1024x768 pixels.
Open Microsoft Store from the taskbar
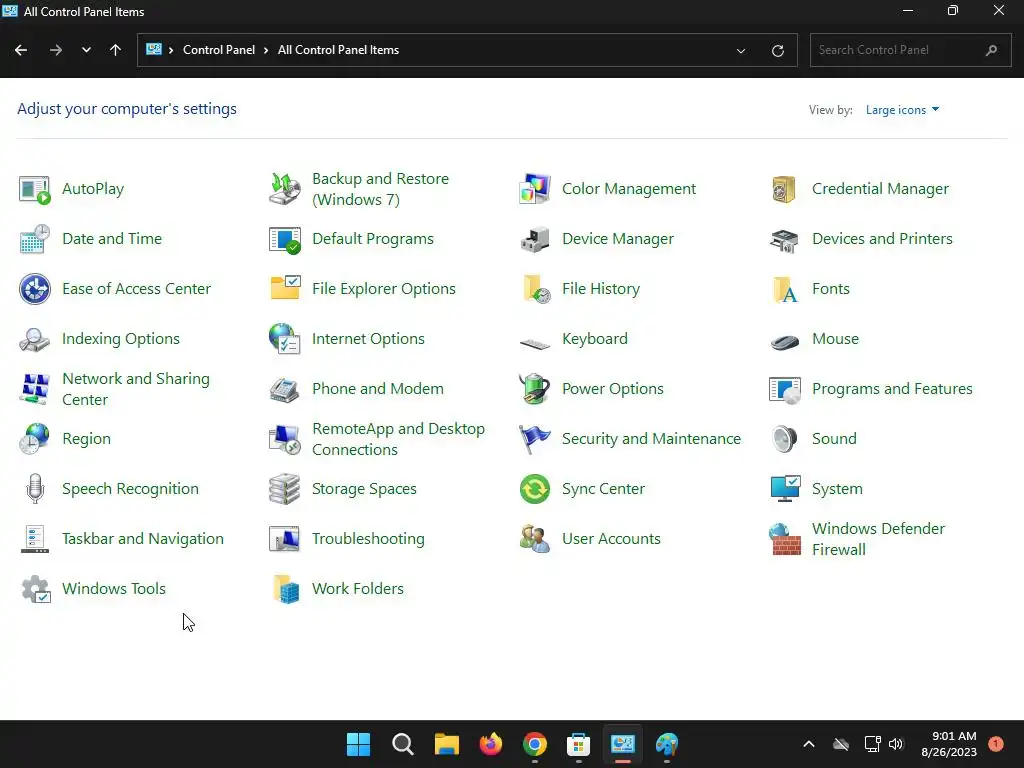[x=579, y=744]
